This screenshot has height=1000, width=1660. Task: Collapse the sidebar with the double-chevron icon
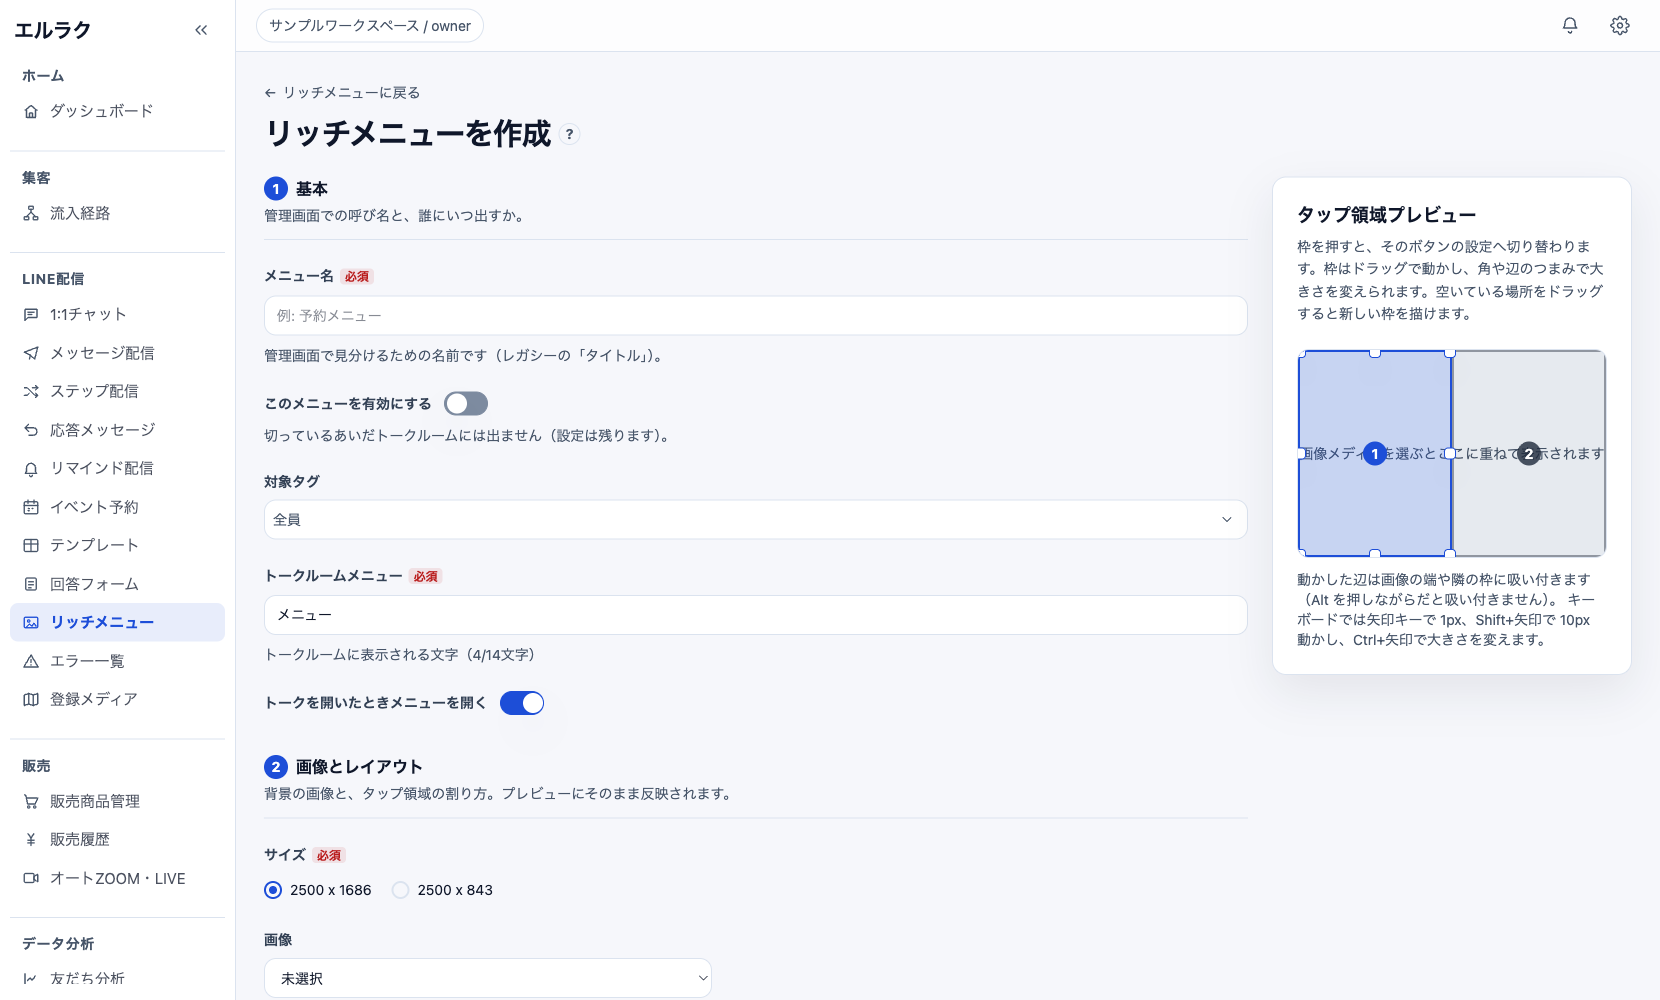201,30
